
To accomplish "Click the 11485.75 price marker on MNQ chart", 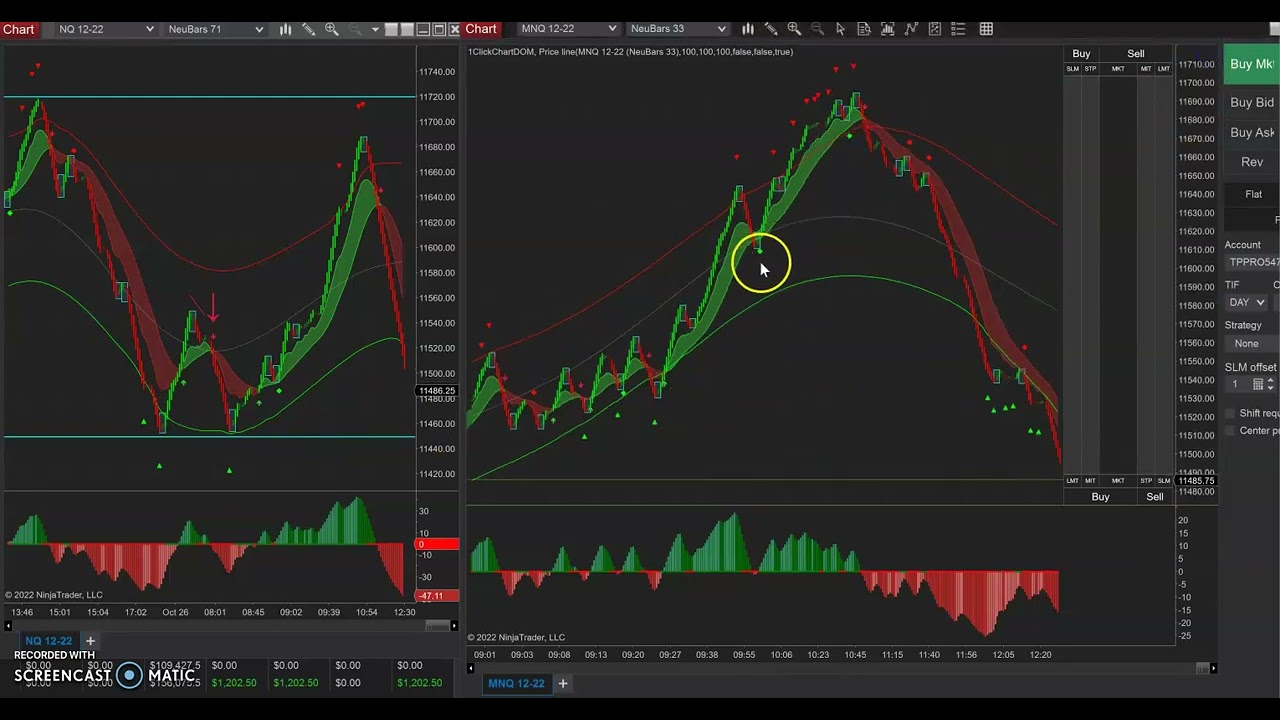I will tap(1196, 481).
